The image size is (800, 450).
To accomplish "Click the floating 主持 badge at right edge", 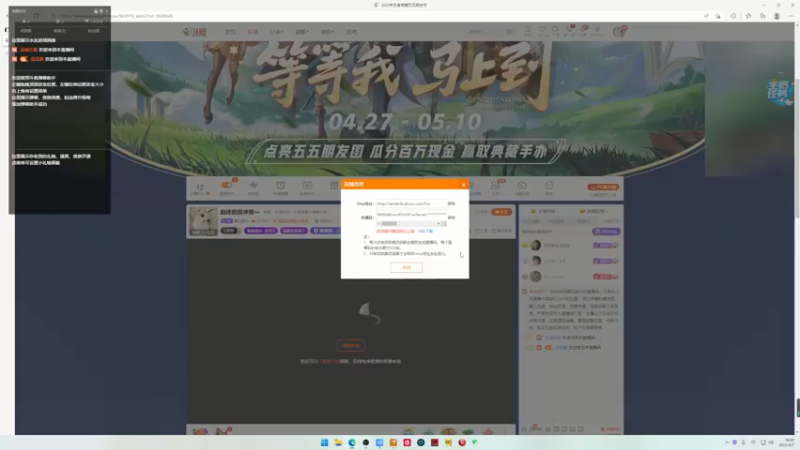I will point(779,92).
